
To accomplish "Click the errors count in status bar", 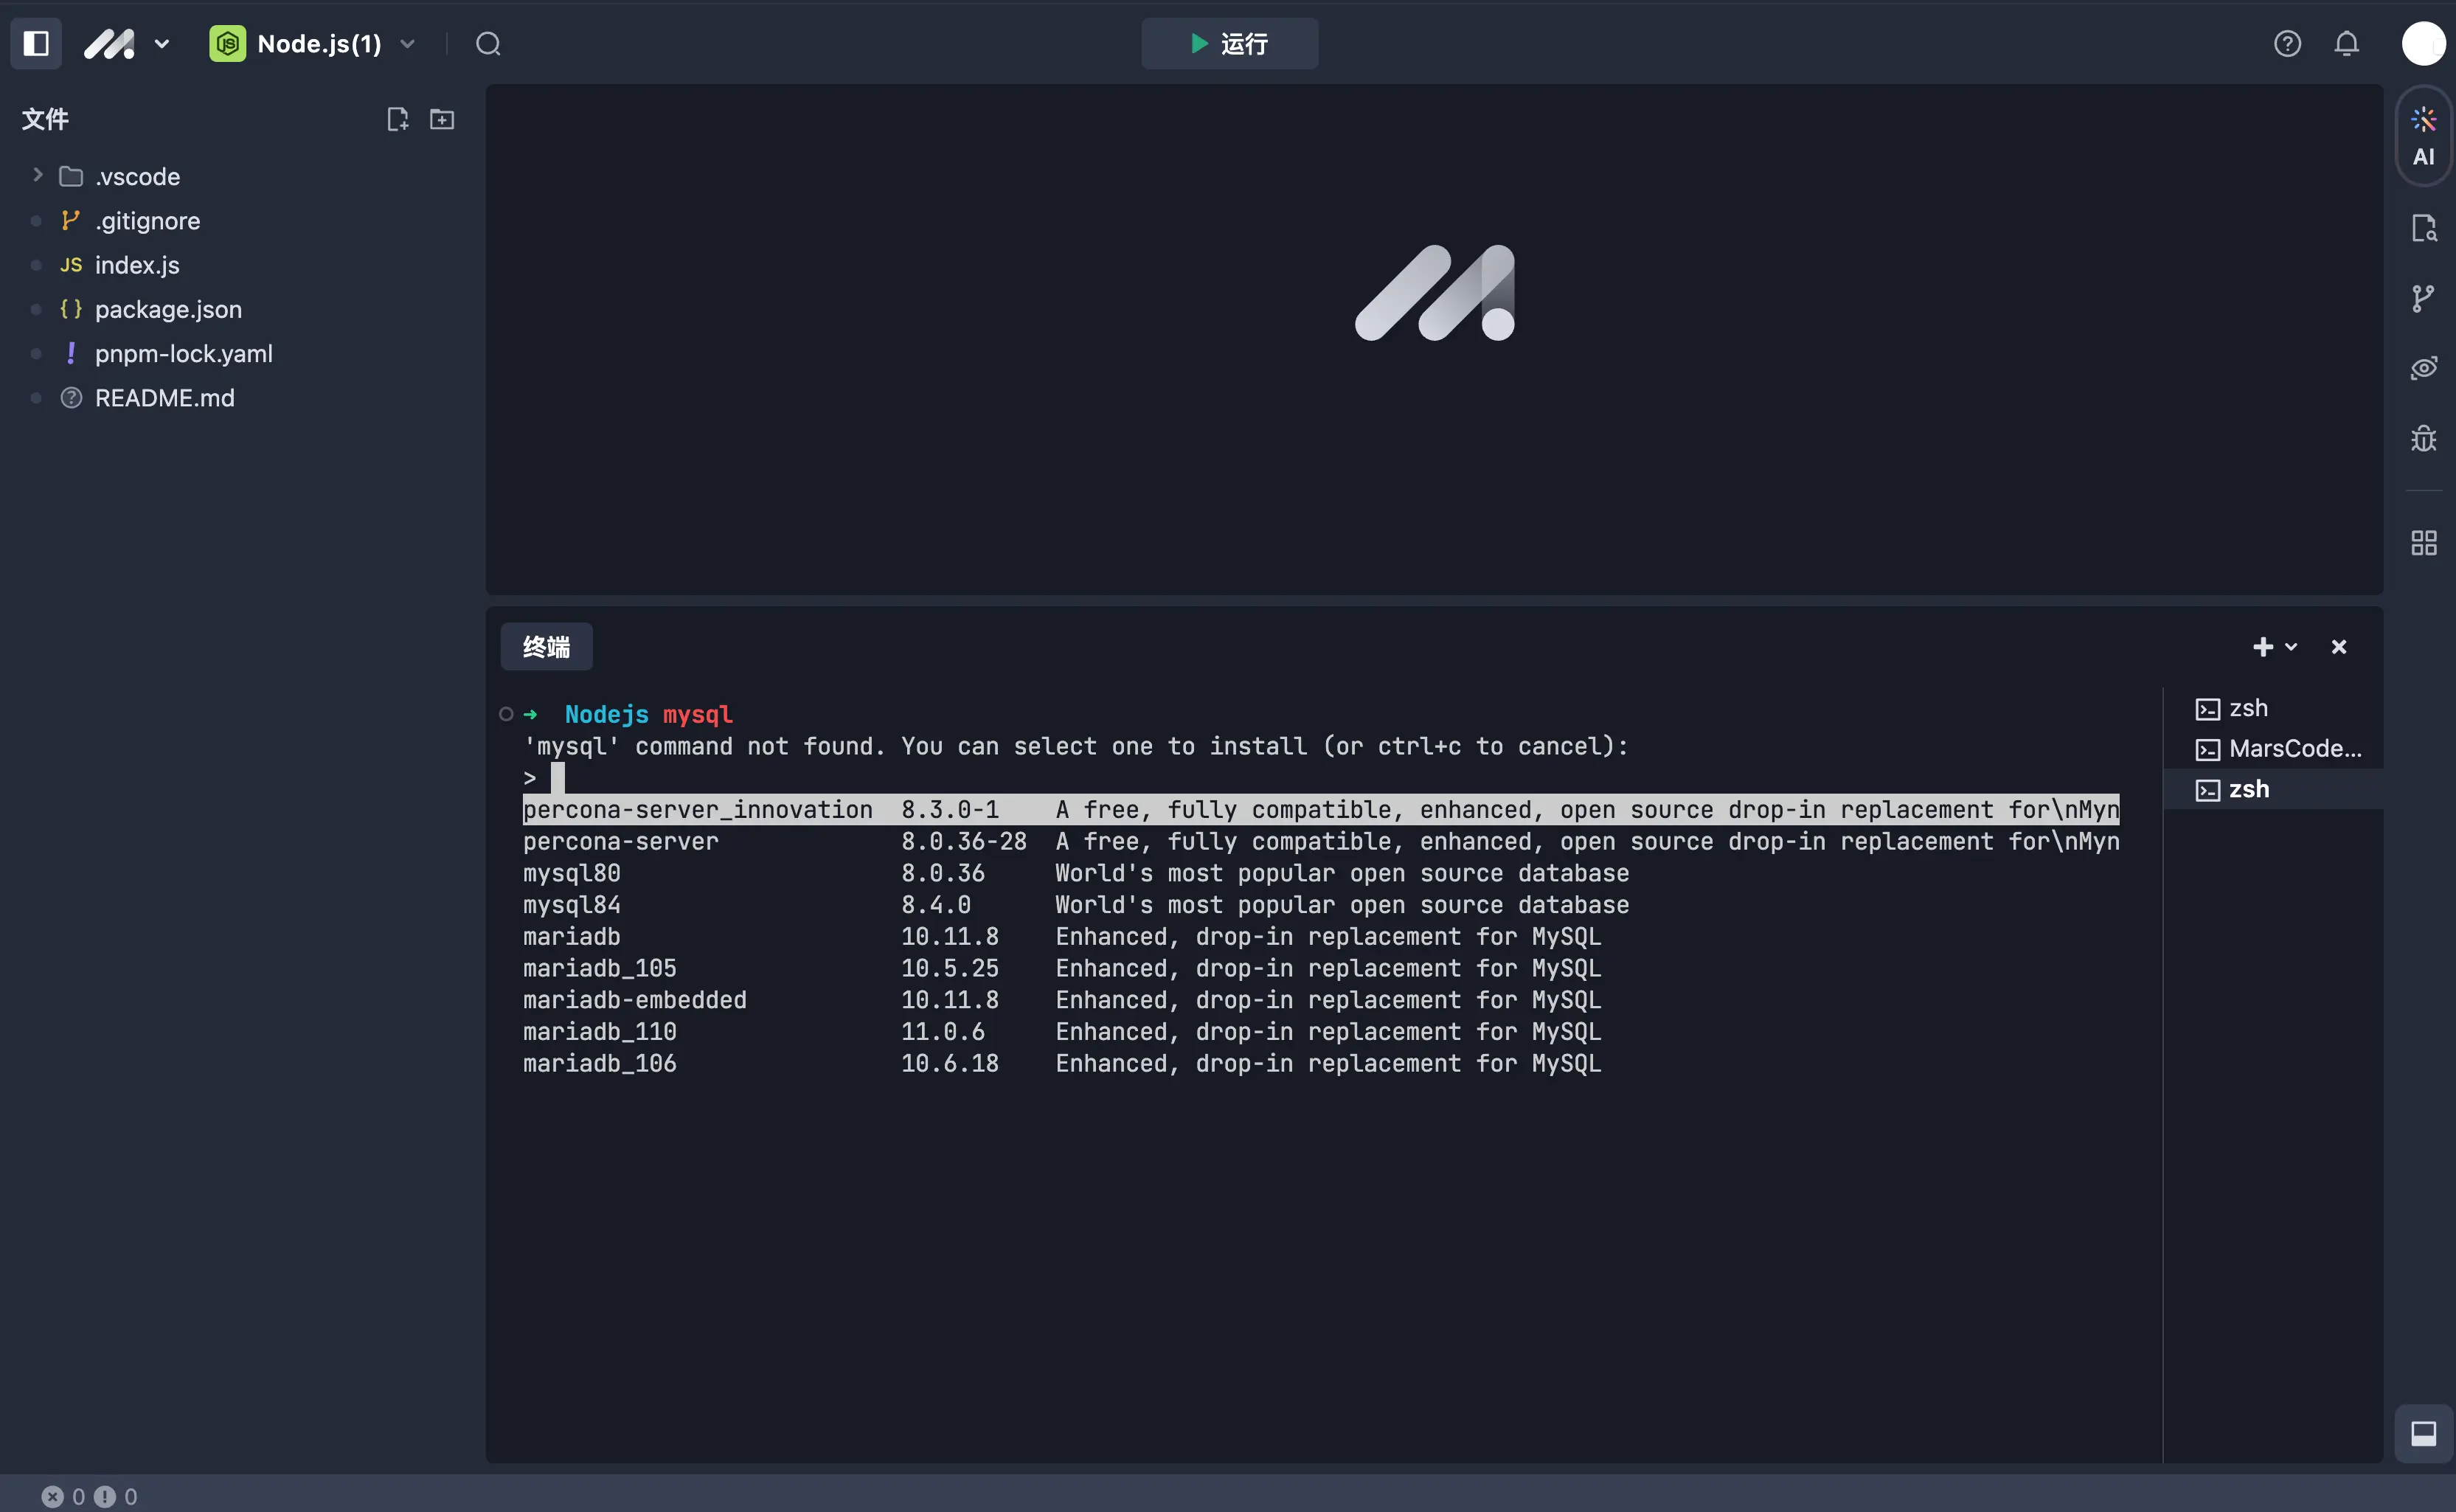I will click(x=63, y=1496).
